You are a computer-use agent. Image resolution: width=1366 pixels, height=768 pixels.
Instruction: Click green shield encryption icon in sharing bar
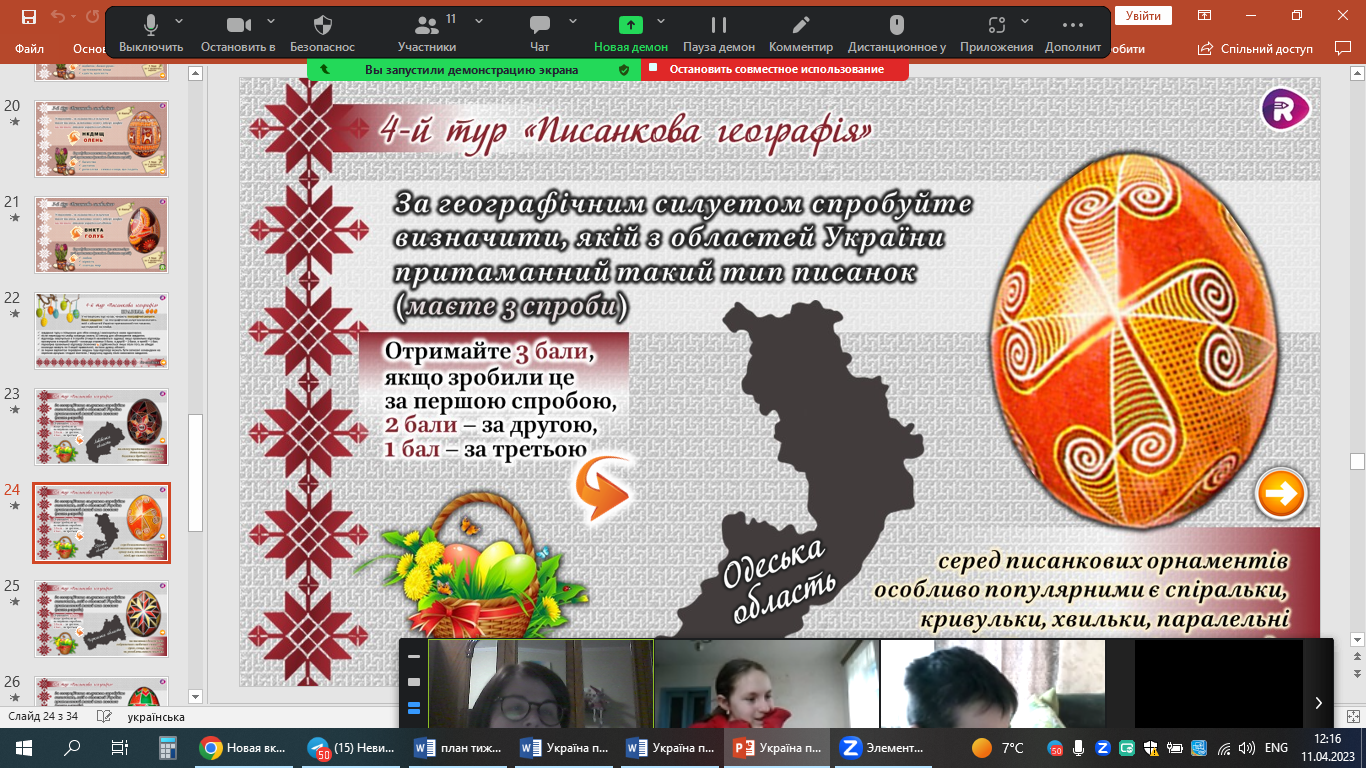pyautogui.click(x=624, y=70)
